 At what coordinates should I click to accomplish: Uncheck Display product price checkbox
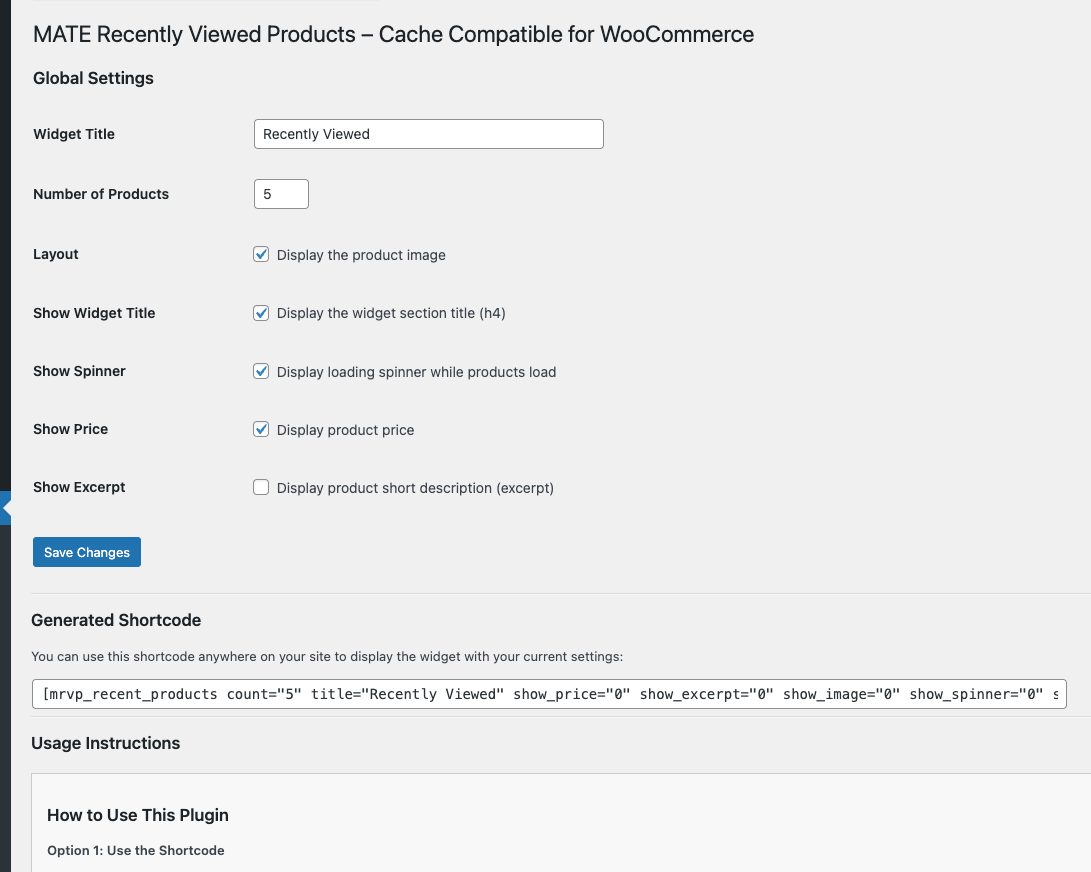click(261, 429)
